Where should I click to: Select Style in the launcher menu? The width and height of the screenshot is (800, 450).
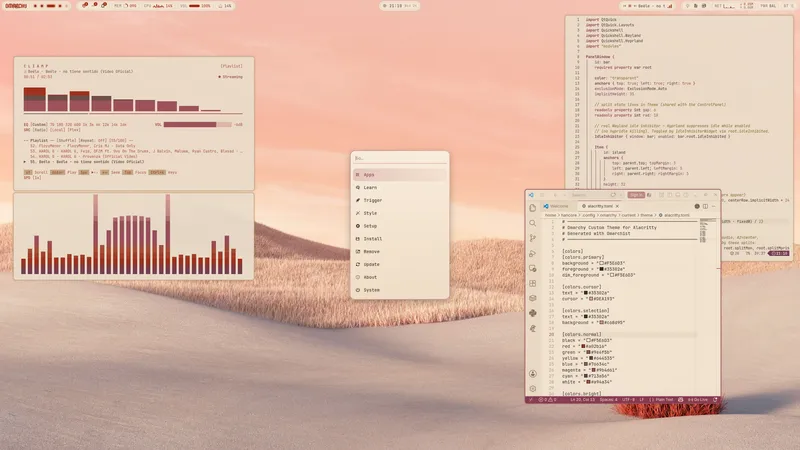click(x=399, y=213)
